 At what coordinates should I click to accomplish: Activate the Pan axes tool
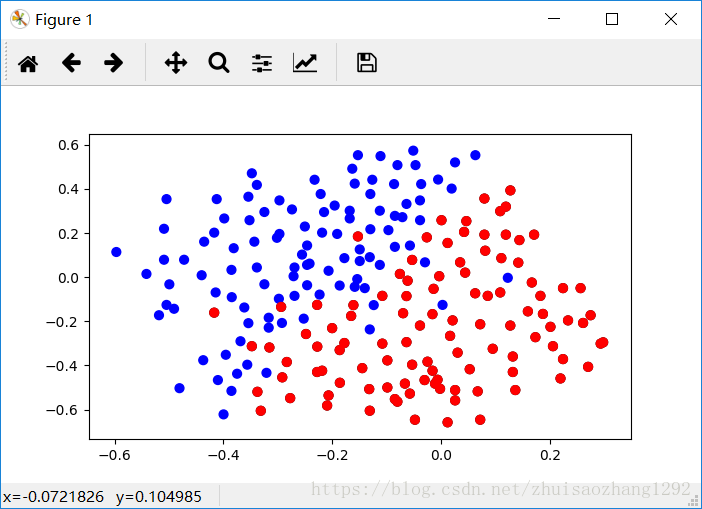coord(176,63)
